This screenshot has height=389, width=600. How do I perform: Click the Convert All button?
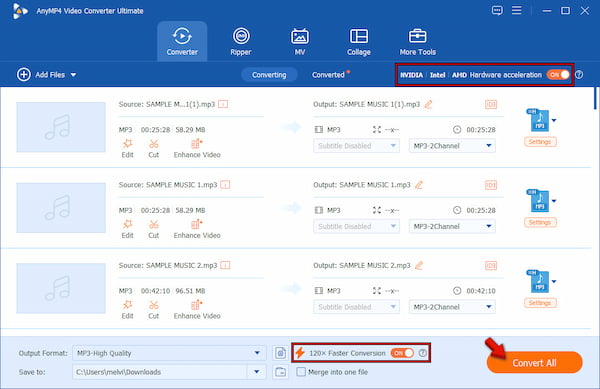click(535, 363)
